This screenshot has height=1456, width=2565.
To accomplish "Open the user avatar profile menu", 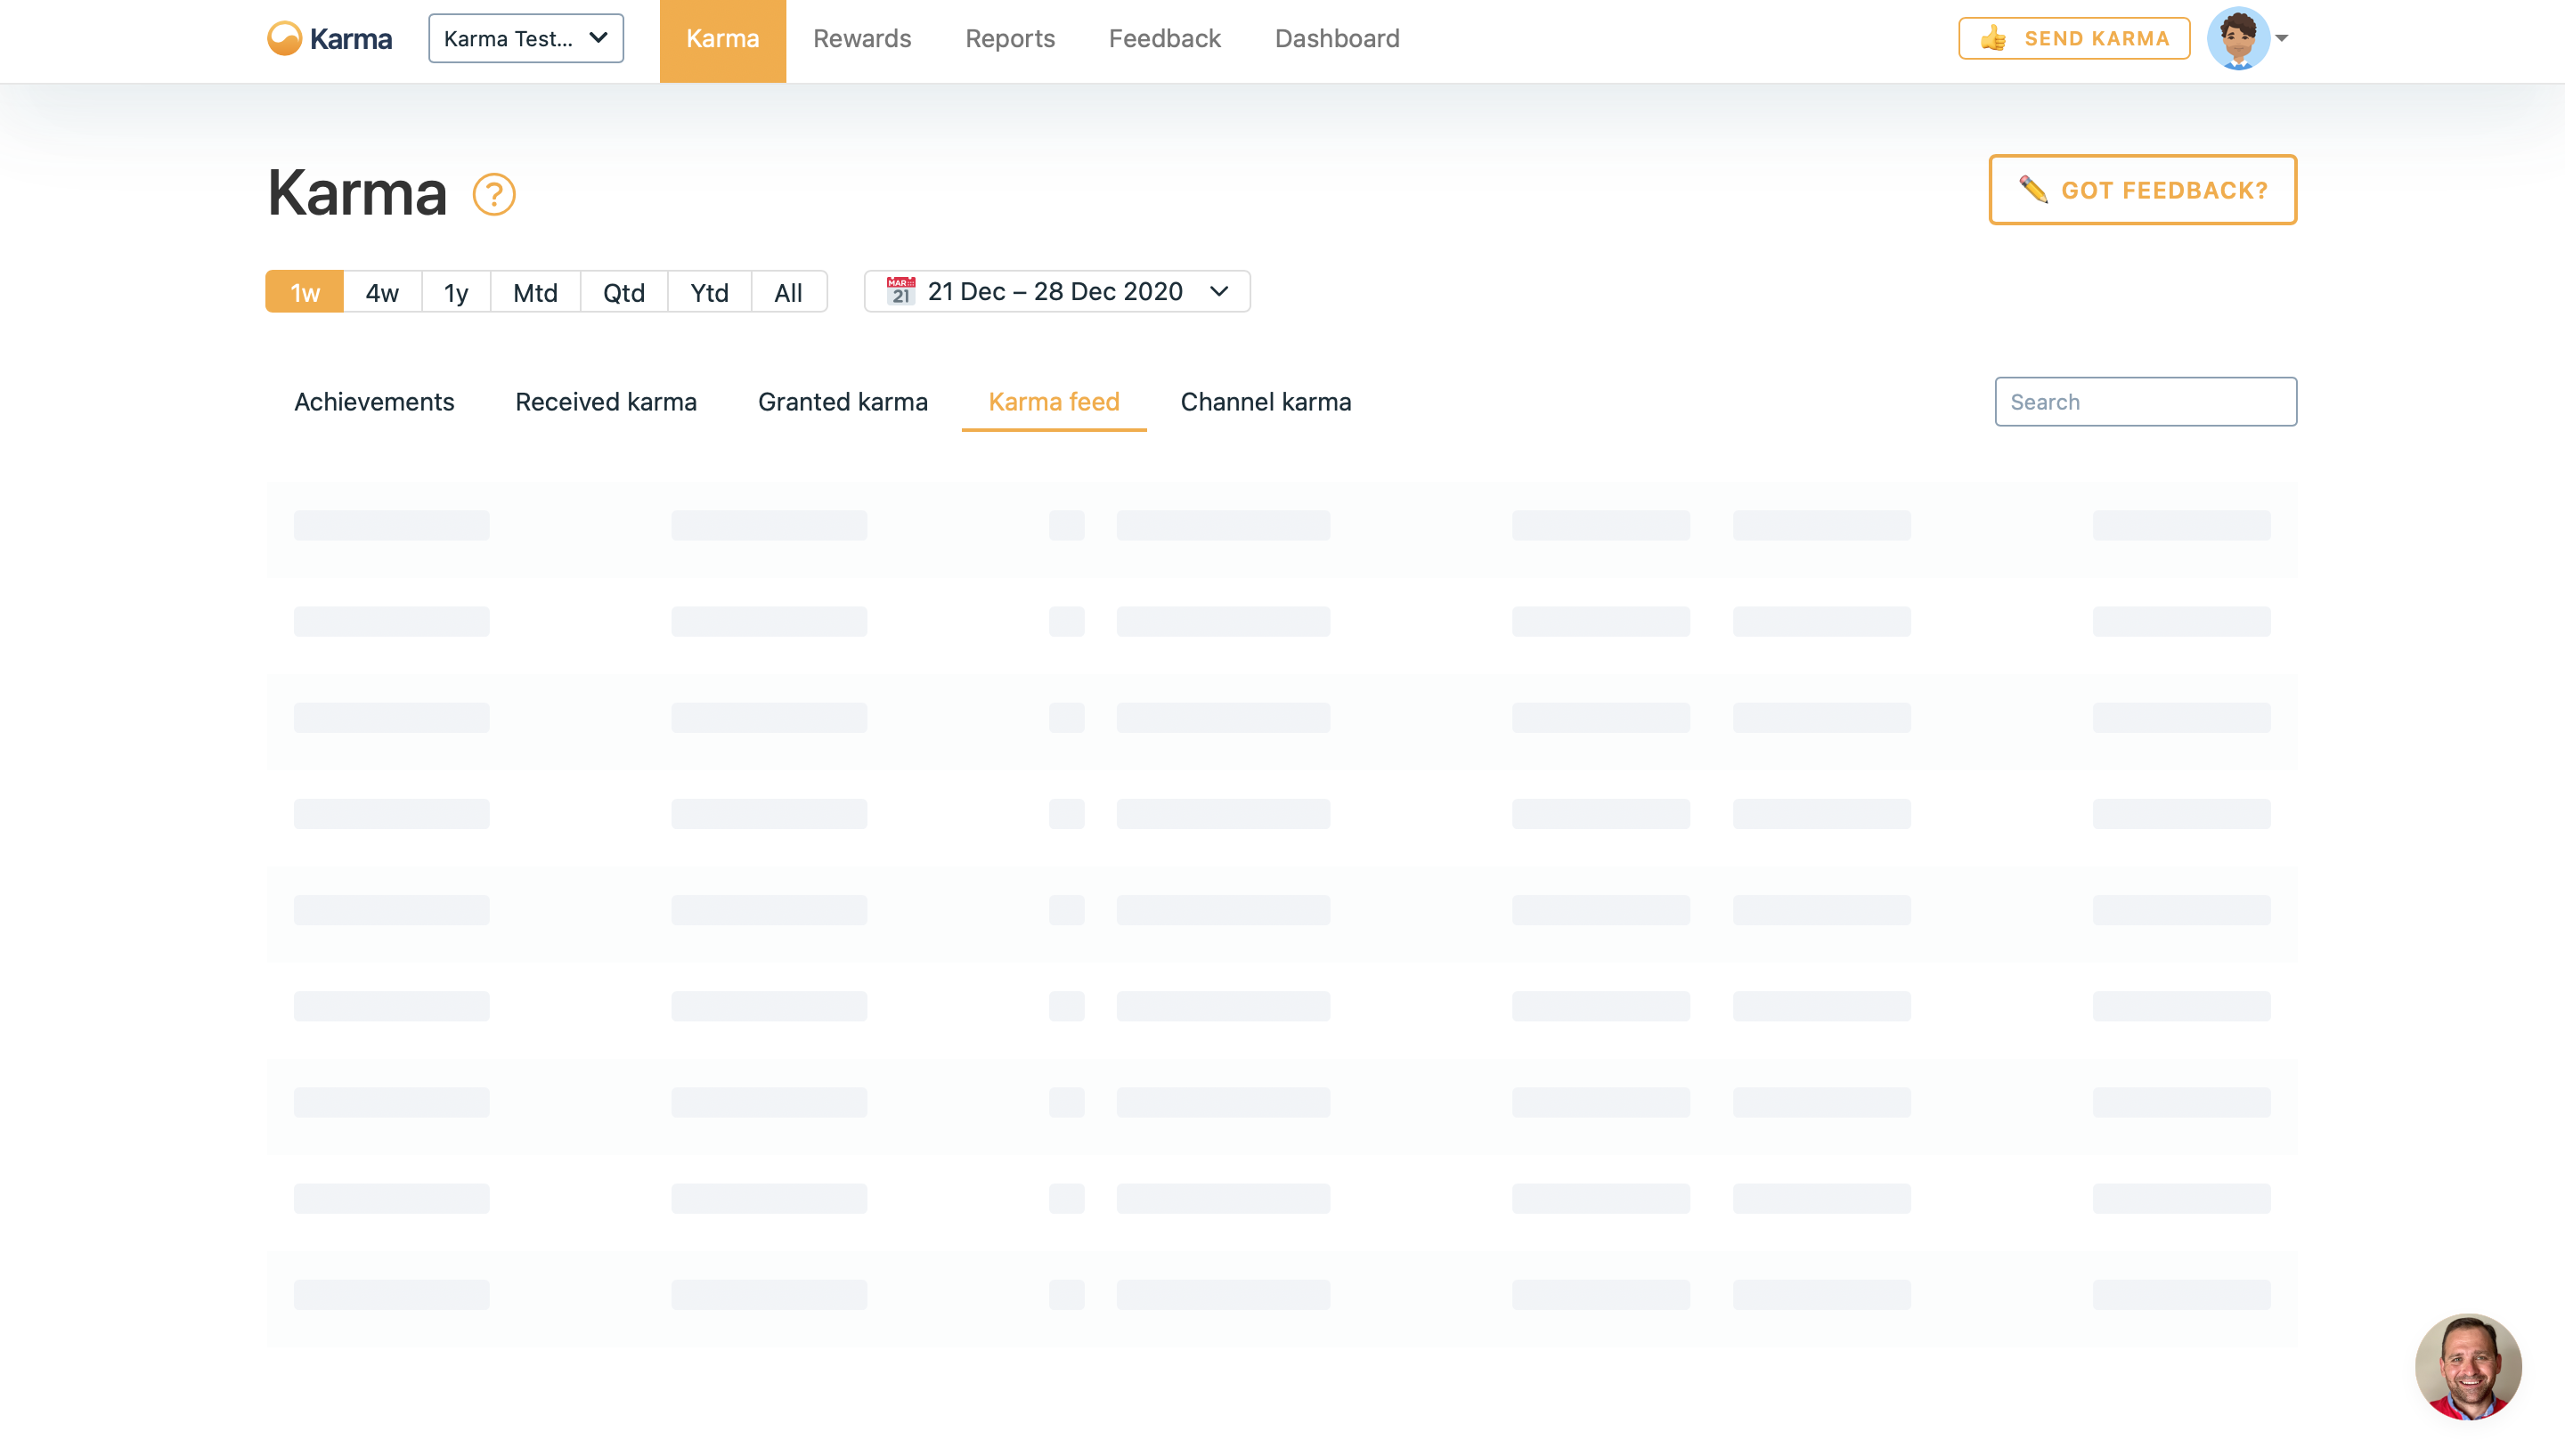I will [2238, 39].
